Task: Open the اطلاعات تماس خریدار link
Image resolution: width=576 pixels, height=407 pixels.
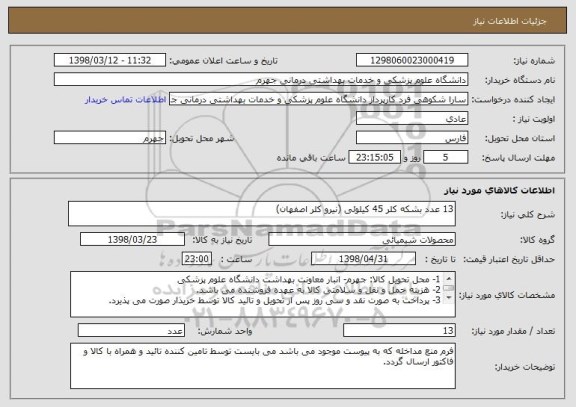Action: [x=126, y=100]
